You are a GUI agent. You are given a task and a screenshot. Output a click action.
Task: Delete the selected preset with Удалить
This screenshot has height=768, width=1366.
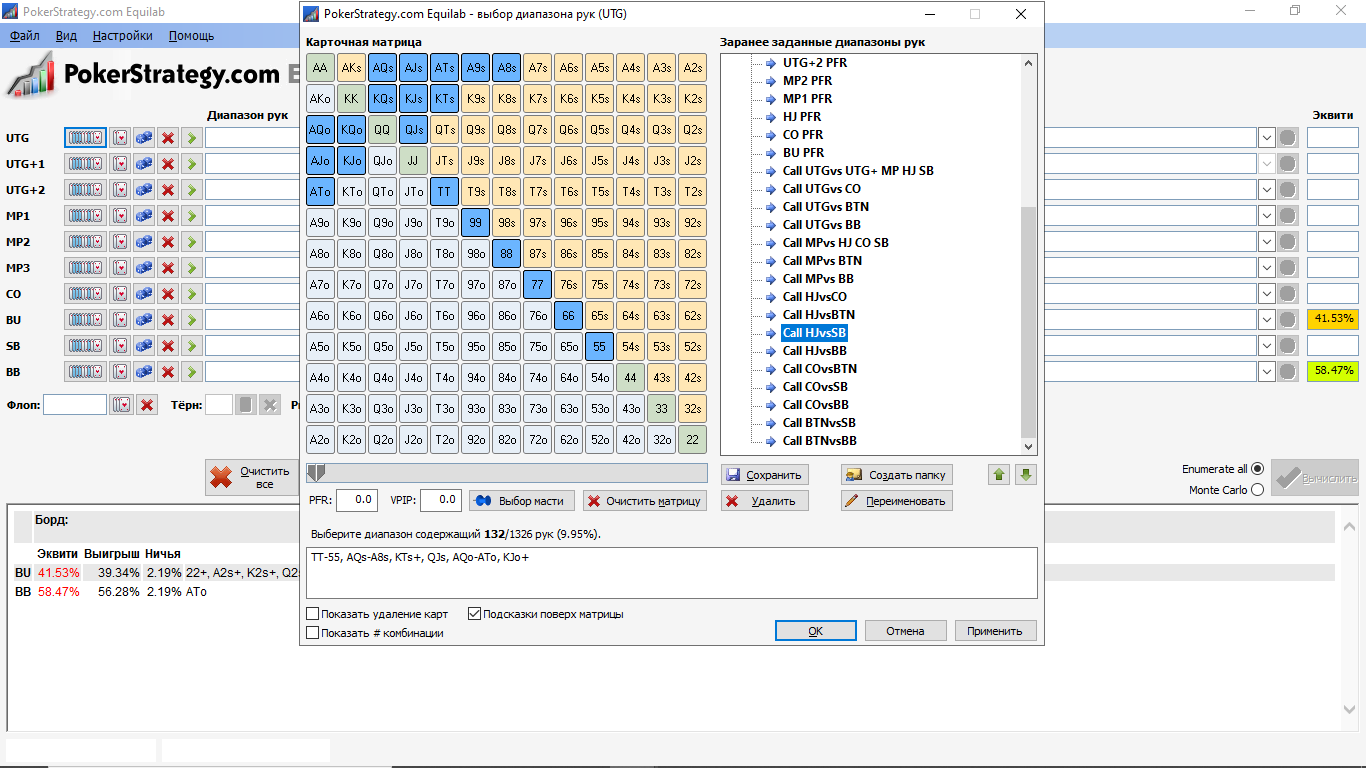[x=765, y=501]
